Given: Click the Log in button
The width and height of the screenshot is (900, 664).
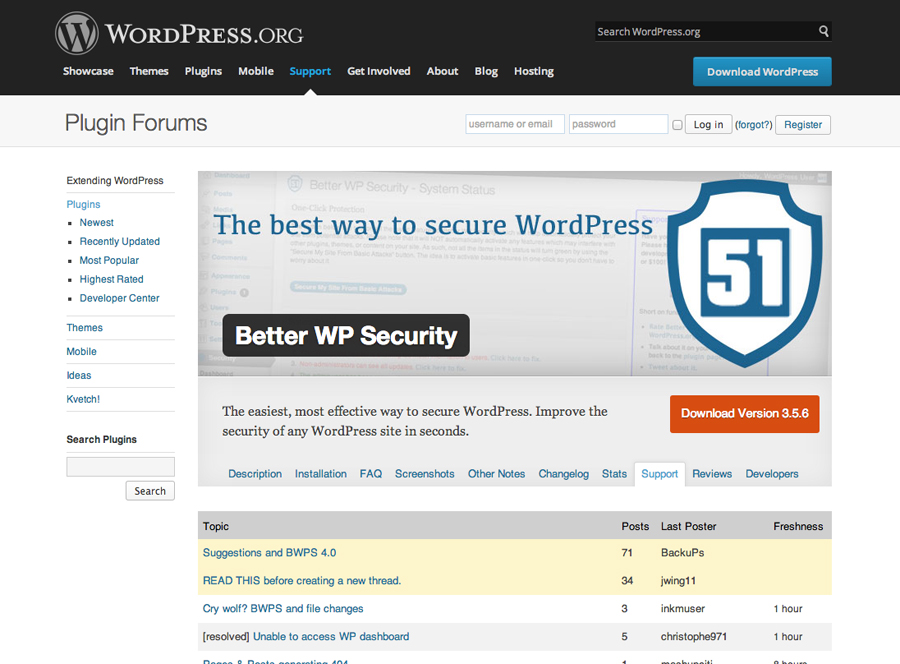Looking at the screenshot, I should click(708, 125).
